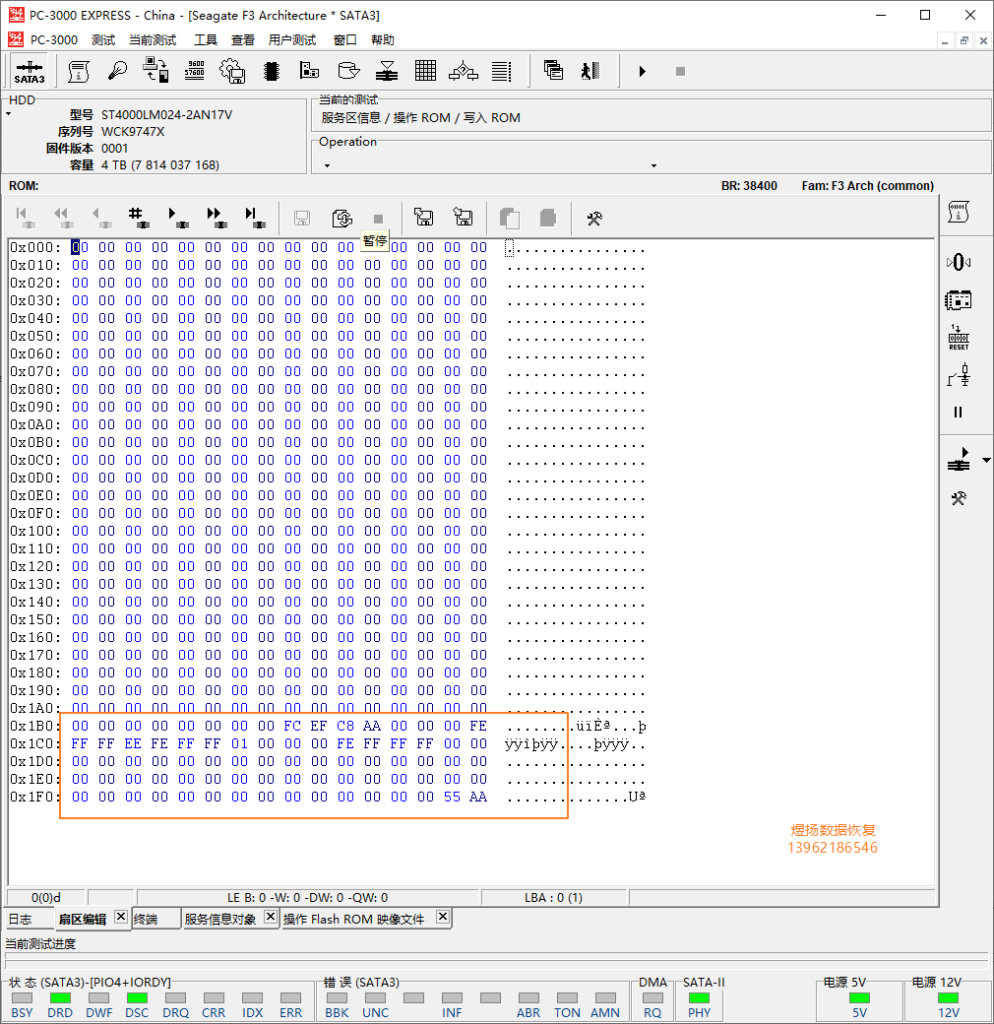Open the 工具 menu
994x1024 pixels.
point(205,40)
